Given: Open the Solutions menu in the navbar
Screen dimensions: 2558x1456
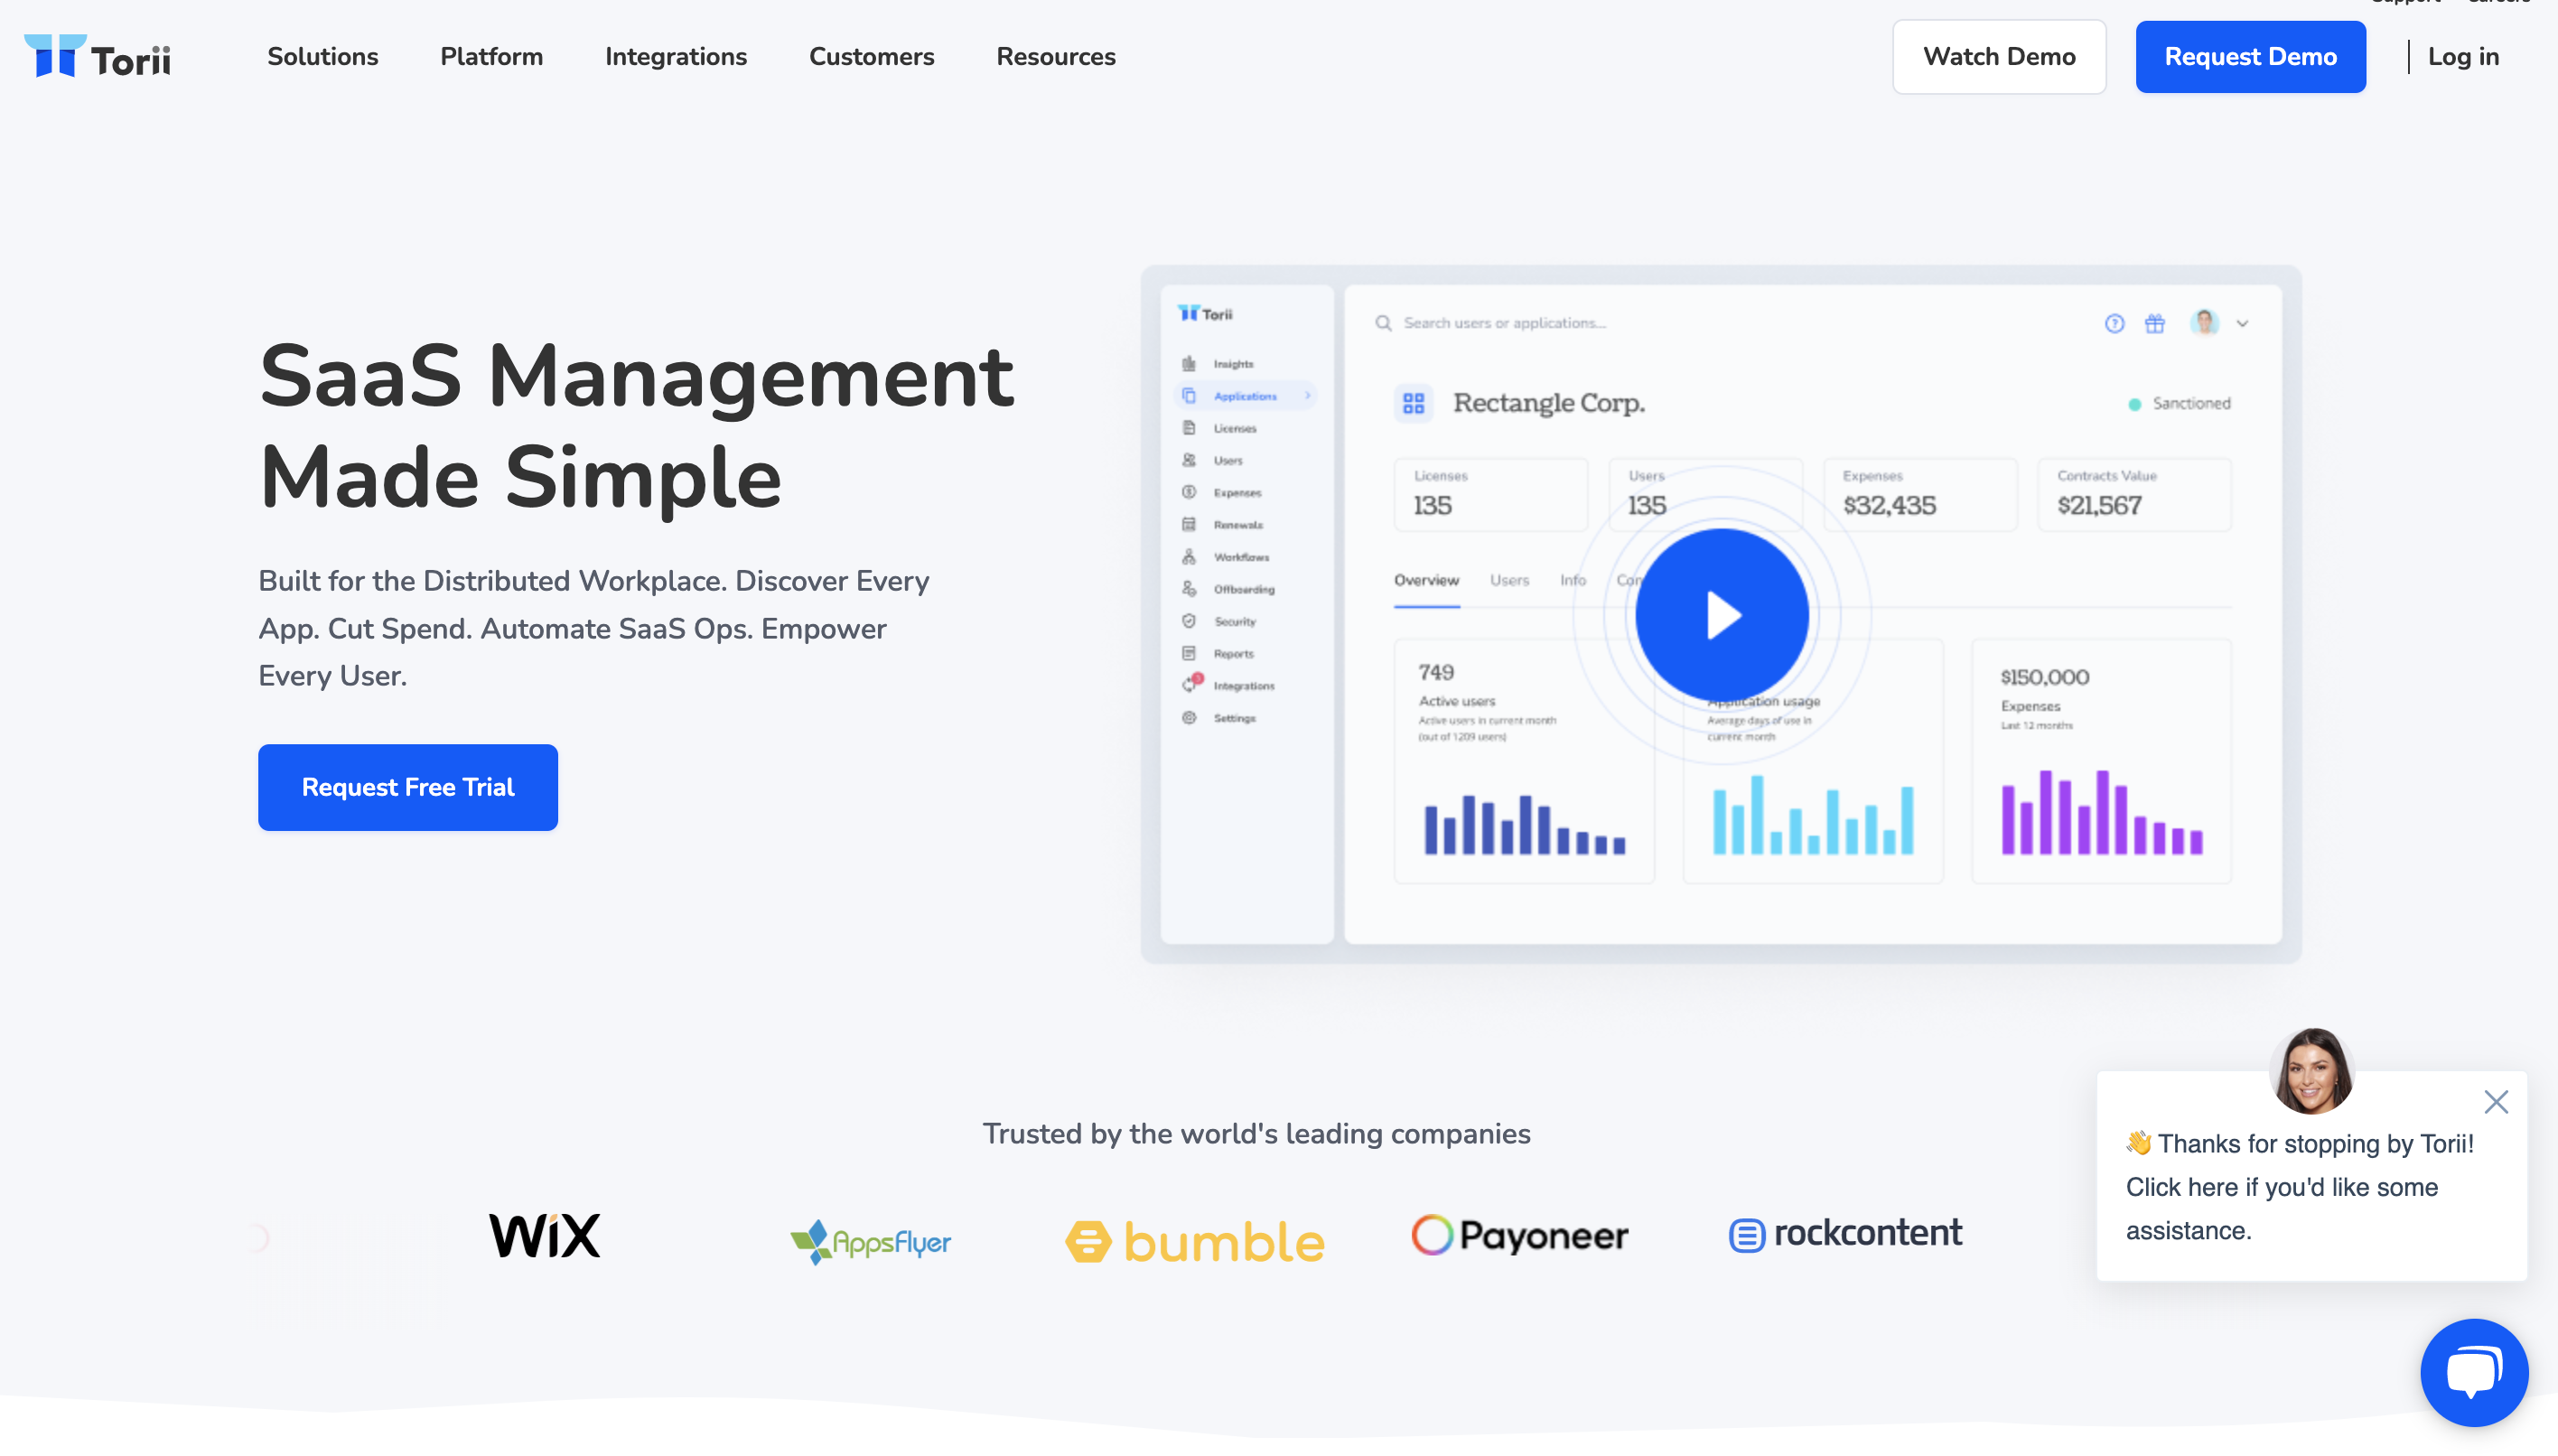Looking at the screenshot, I should 322,57.
